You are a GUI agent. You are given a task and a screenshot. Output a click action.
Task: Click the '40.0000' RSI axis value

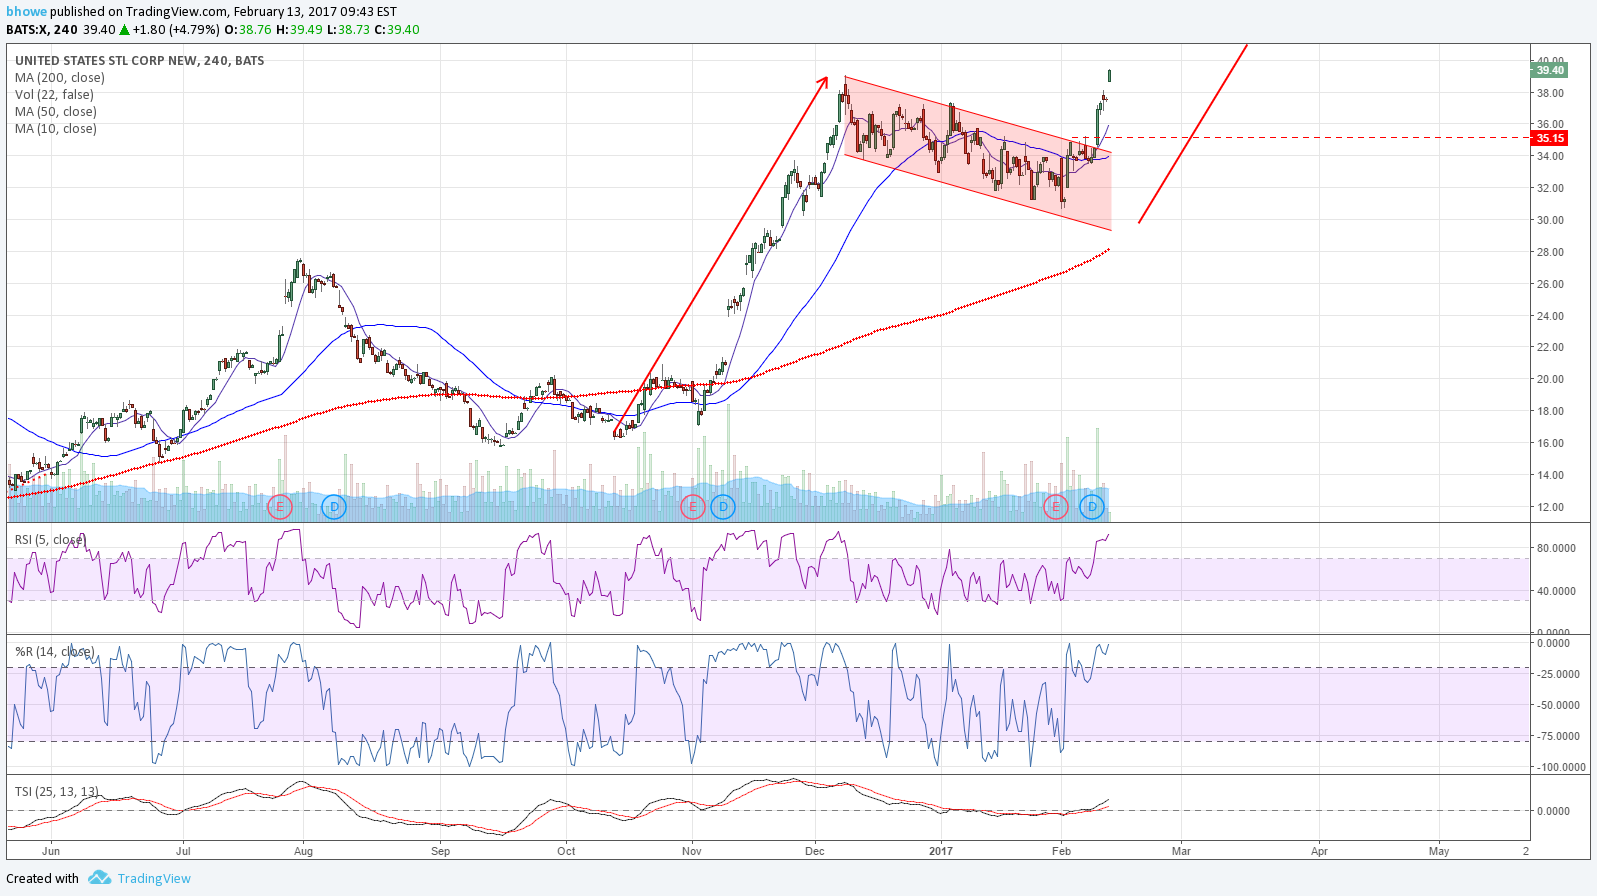click(1556, 591)
